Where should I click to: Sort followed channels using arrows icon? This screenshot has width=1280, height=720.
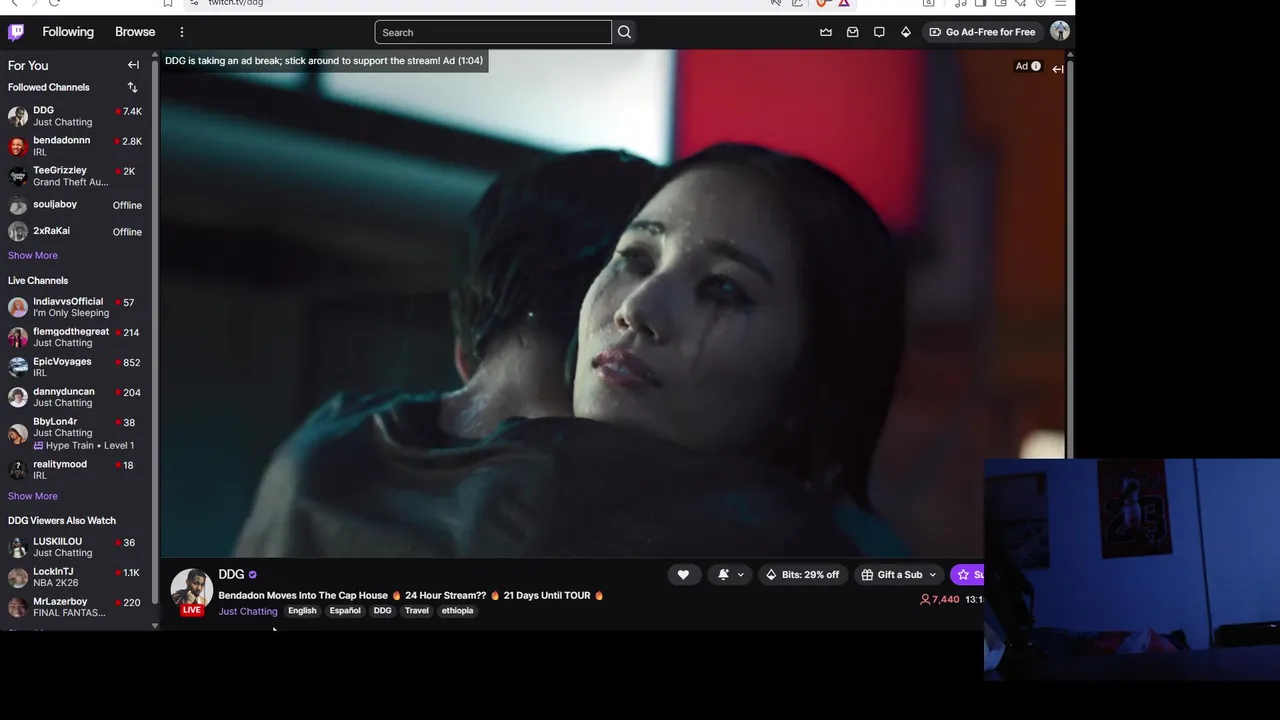click(132, 87)
